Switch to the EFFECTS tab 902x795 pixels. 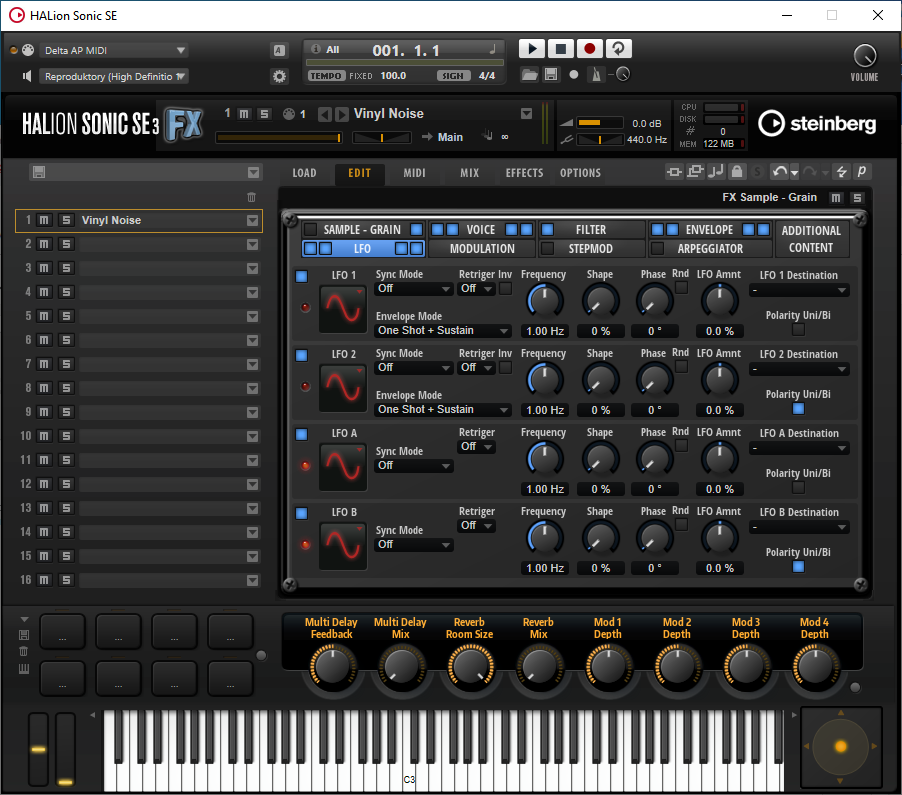(524, 173)
